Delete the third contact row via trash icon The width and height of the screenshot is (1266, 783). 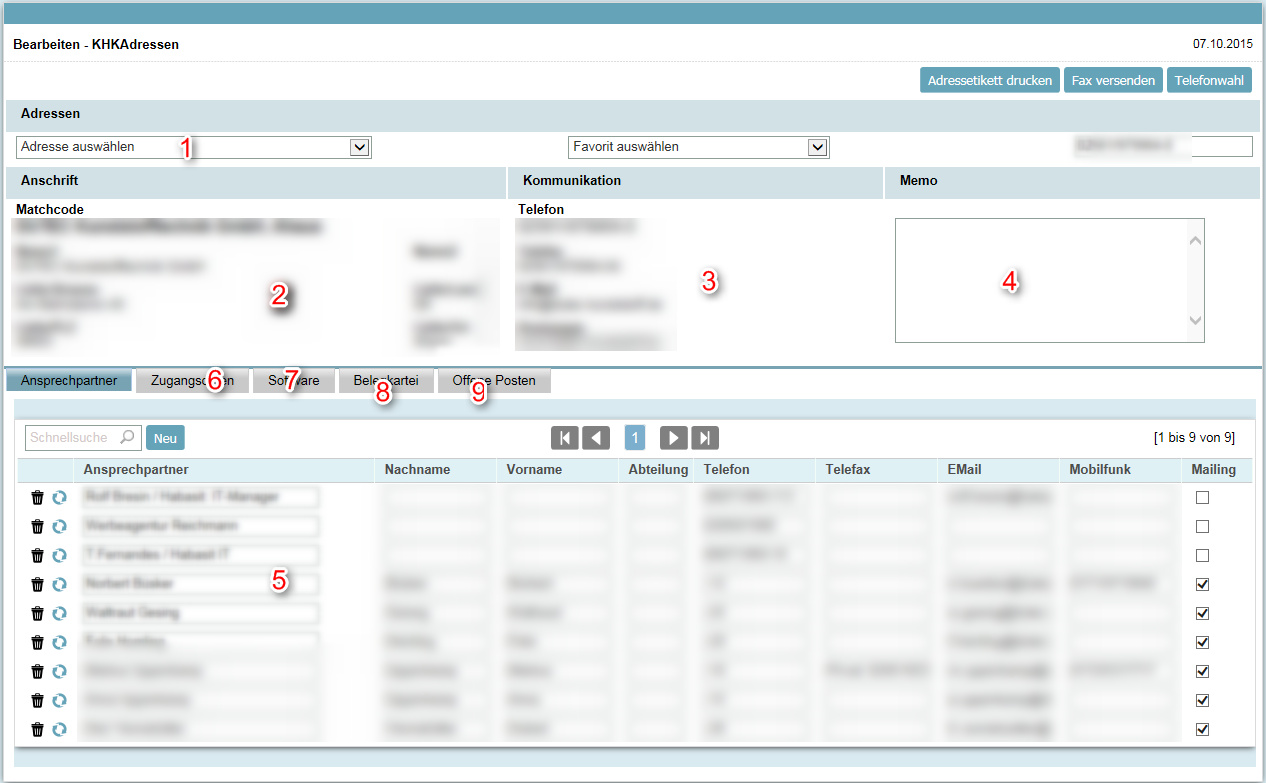[x=37, y=555]
